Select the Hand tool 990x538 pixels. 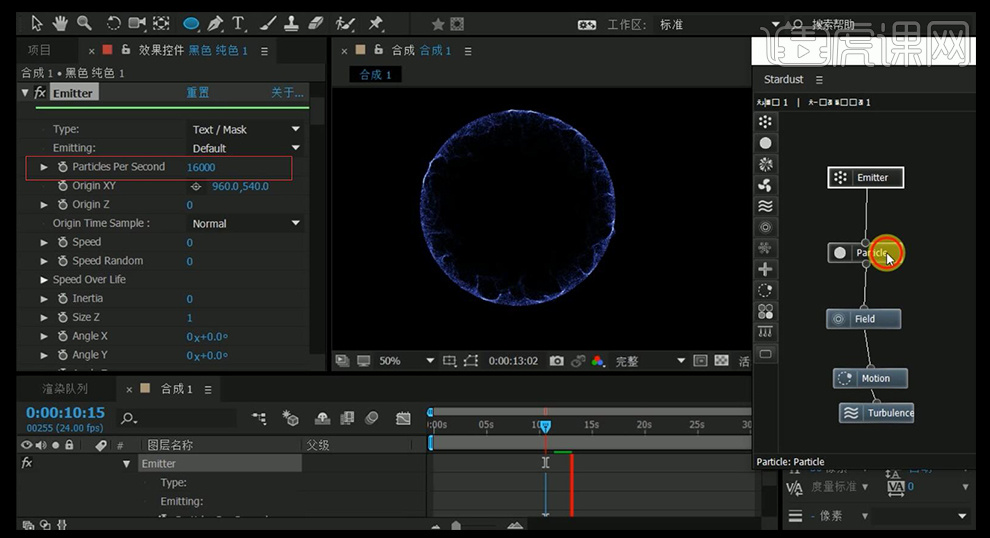click(60, 22)
